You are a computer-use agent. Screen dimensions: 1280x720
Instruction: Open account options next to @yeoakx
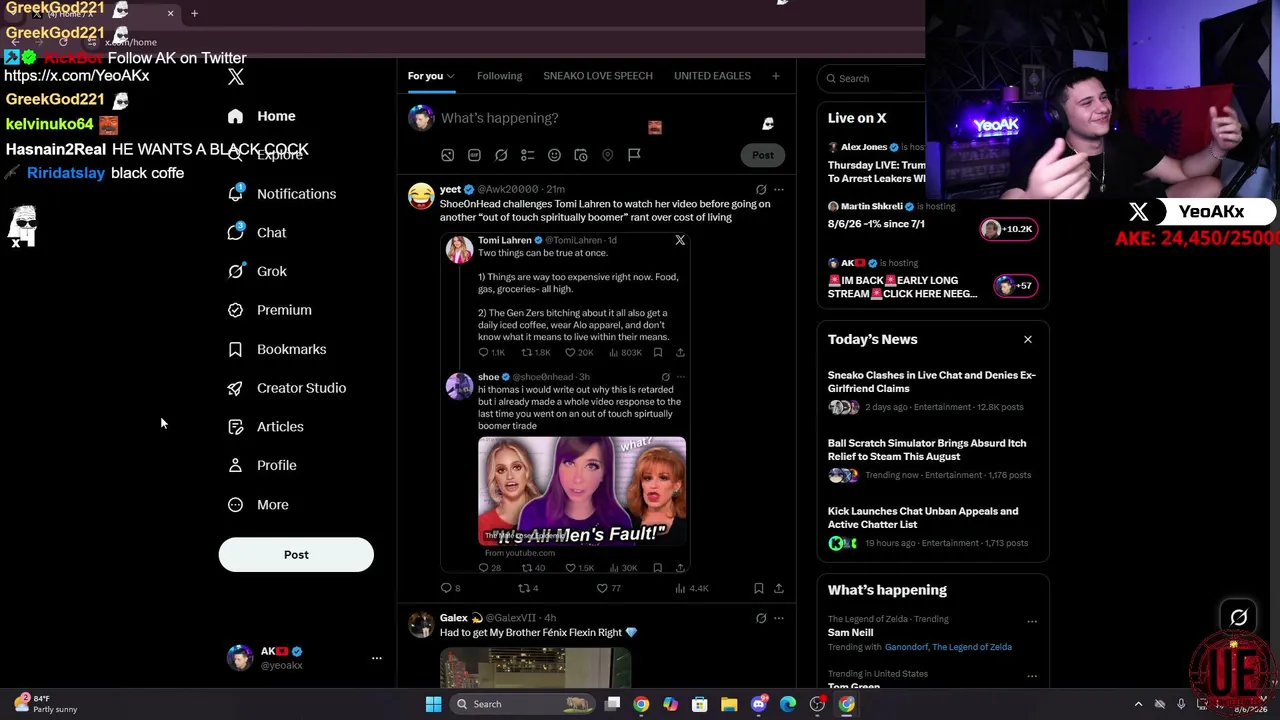pos(377,658)
